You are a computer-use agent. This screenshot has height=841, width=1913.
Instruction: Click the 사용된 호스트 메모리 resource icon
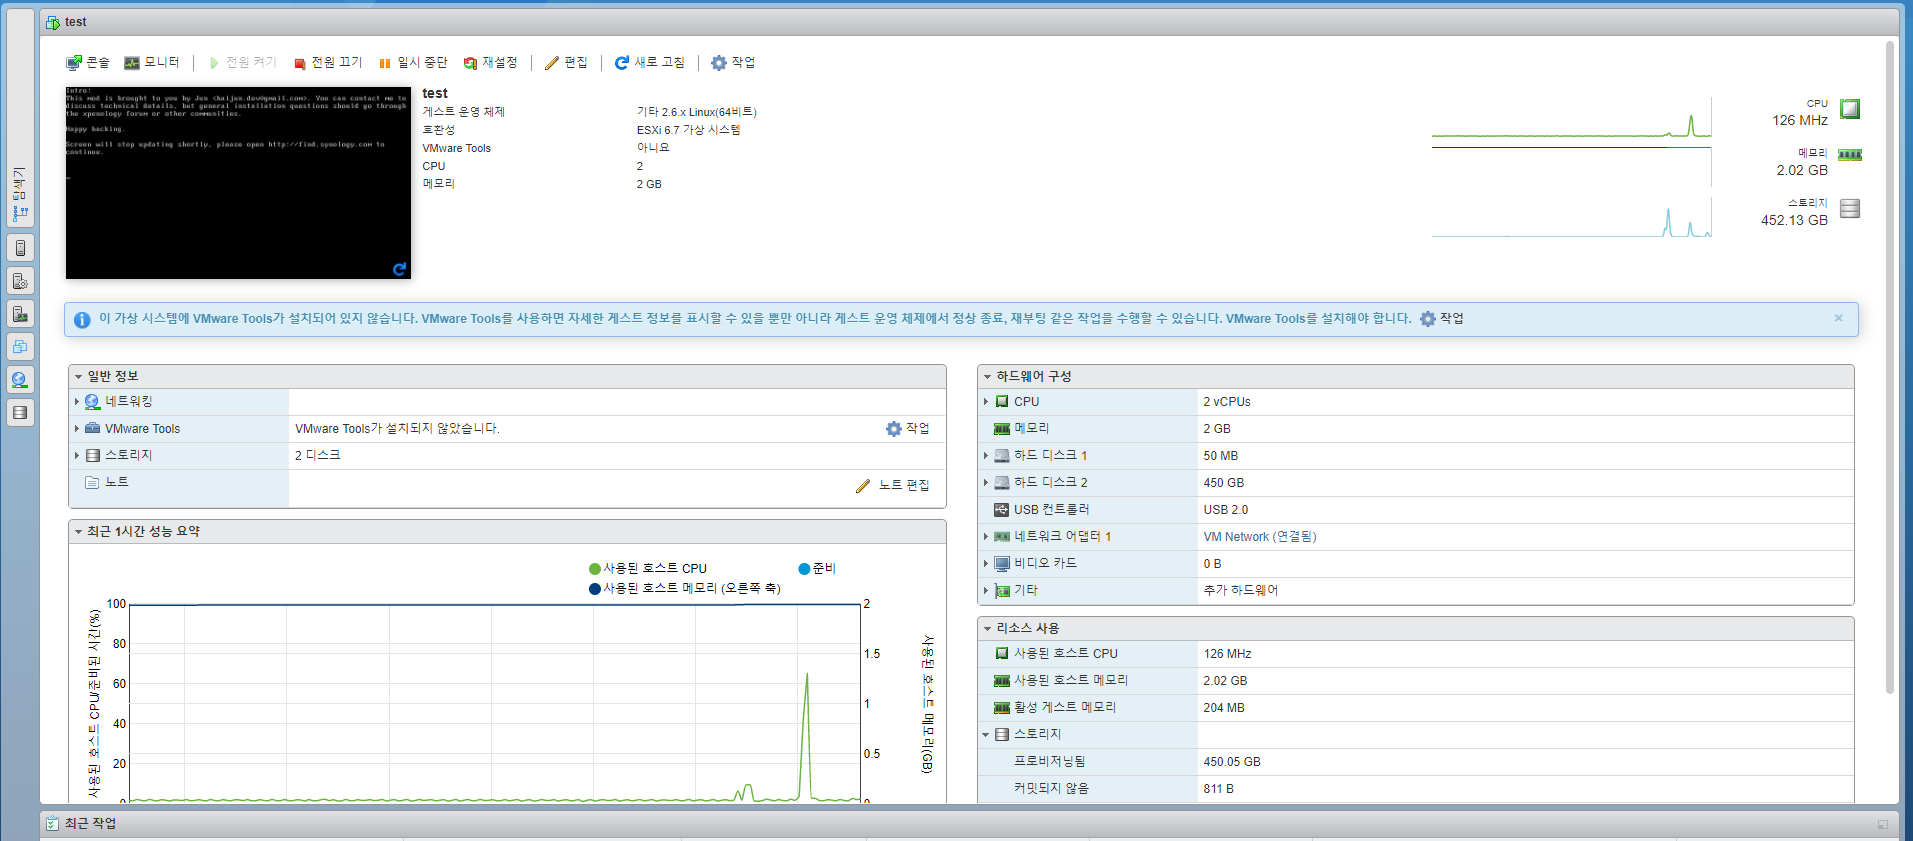1002,681
